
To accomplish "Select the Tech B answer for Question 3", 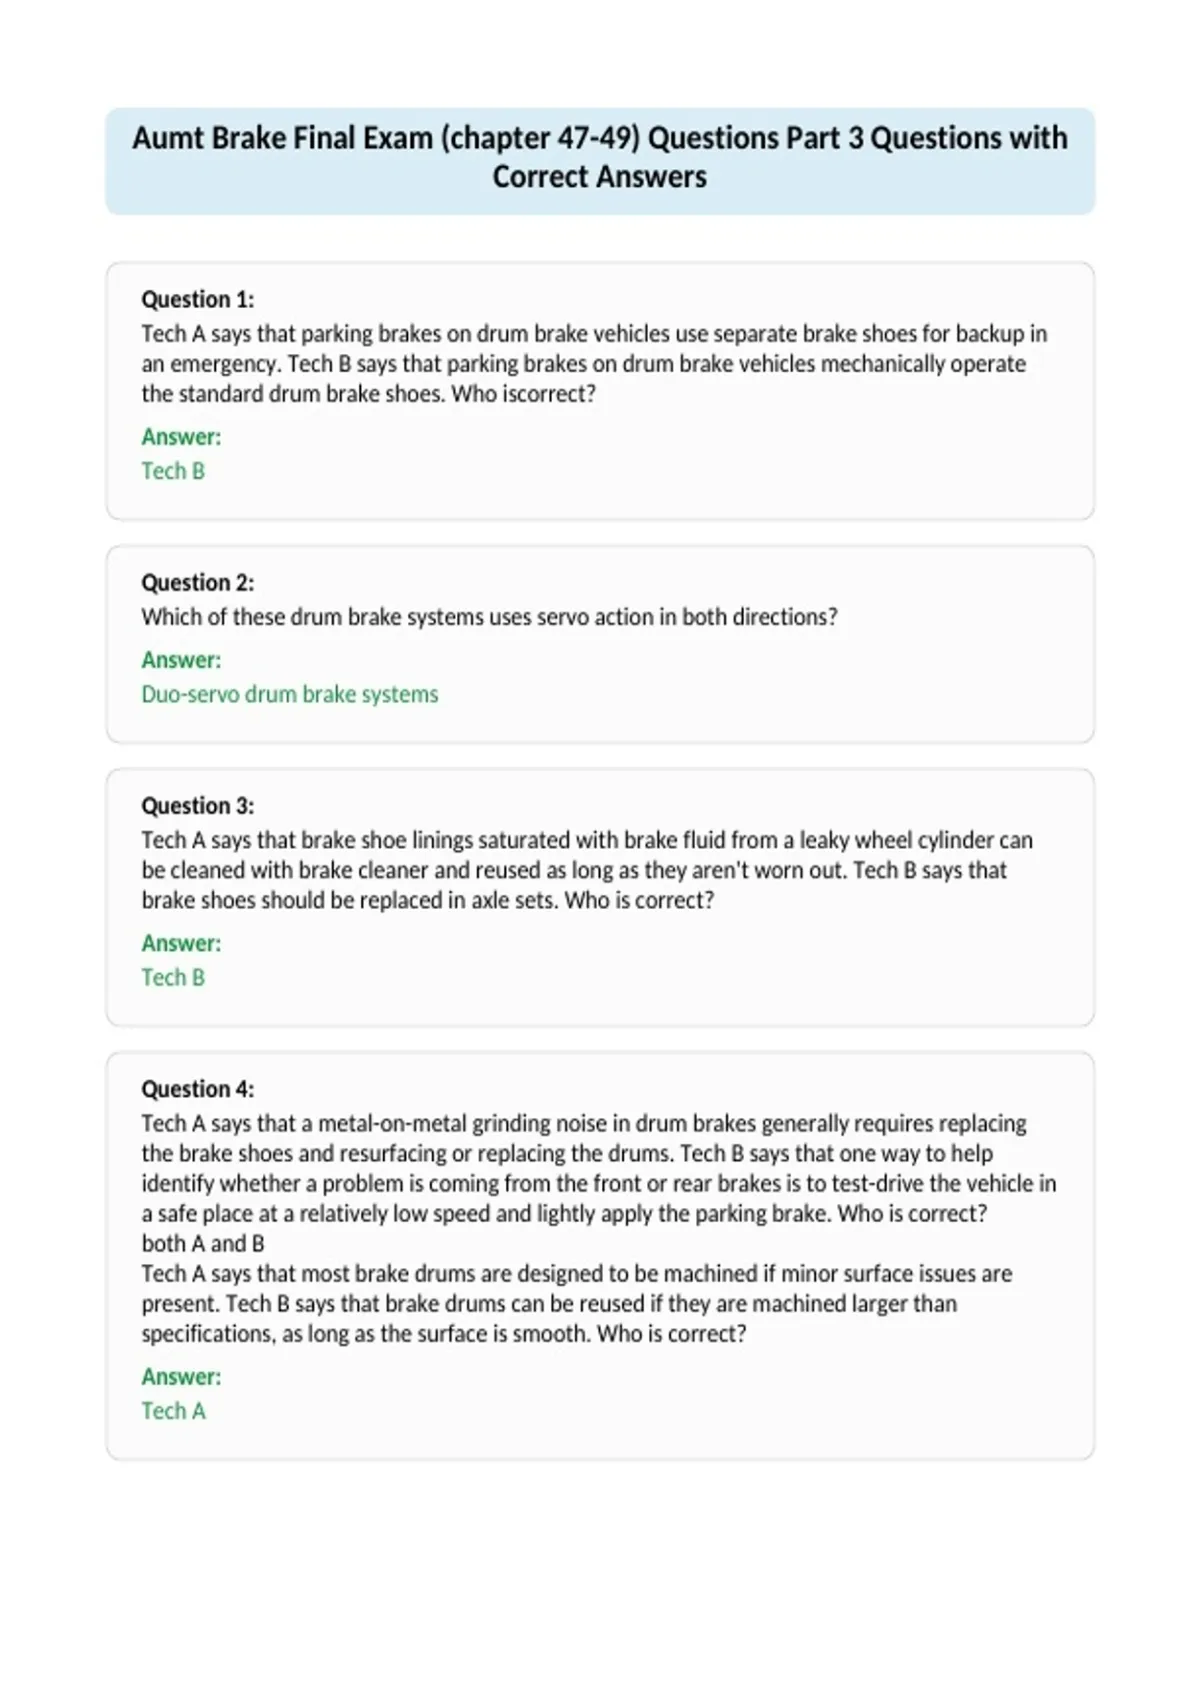I will click(173, 977).
